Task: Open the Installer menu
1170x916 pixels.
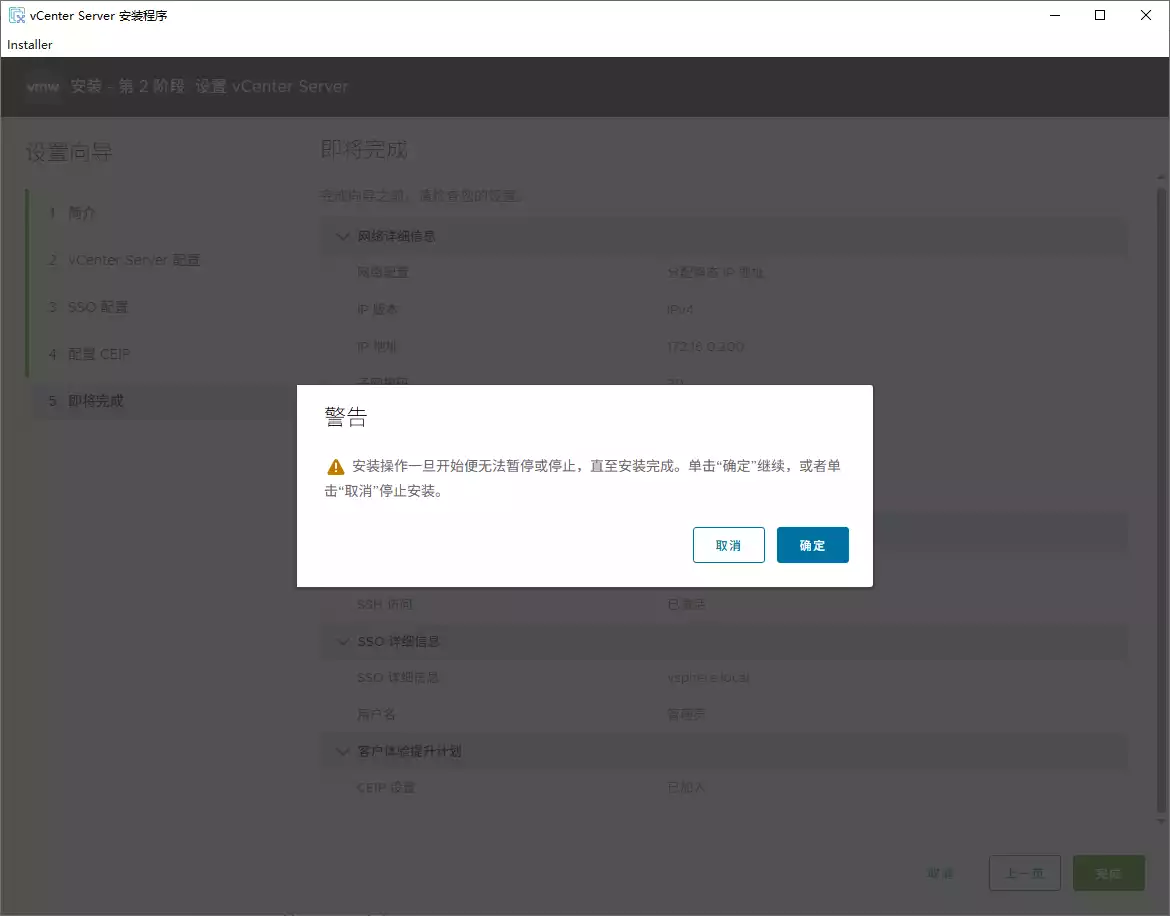Action: [x=30, y=45]
